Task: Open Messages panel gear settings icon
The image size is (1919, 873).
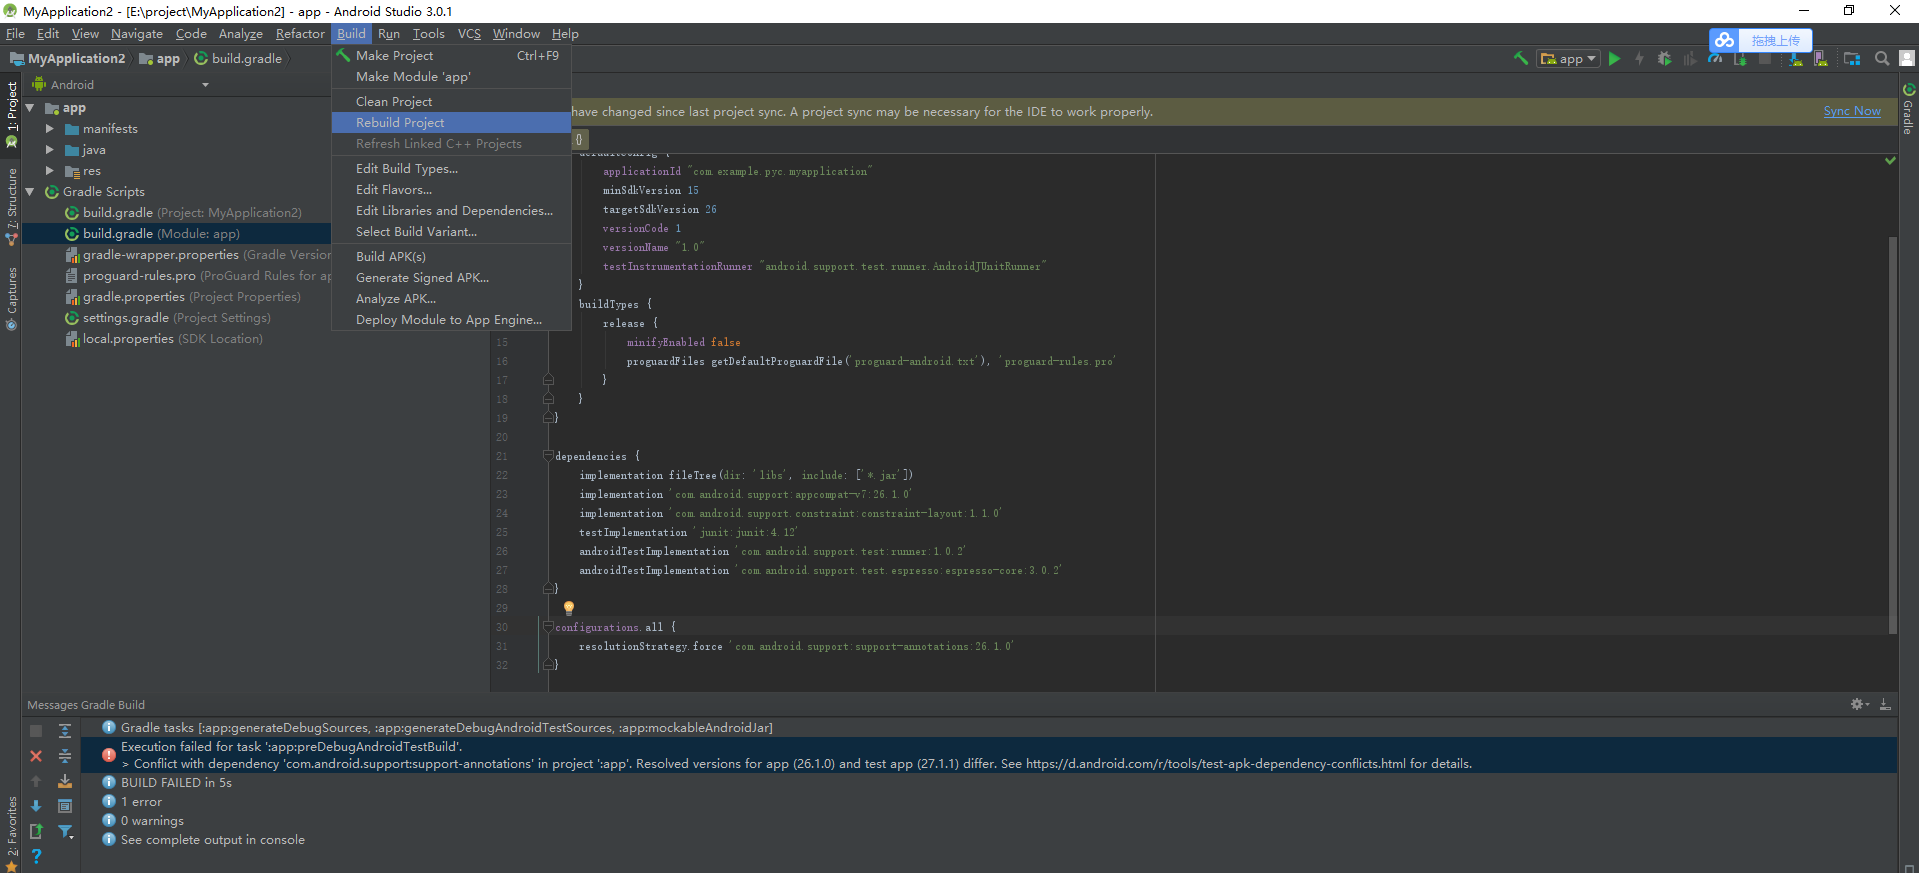Action: 1860,704
